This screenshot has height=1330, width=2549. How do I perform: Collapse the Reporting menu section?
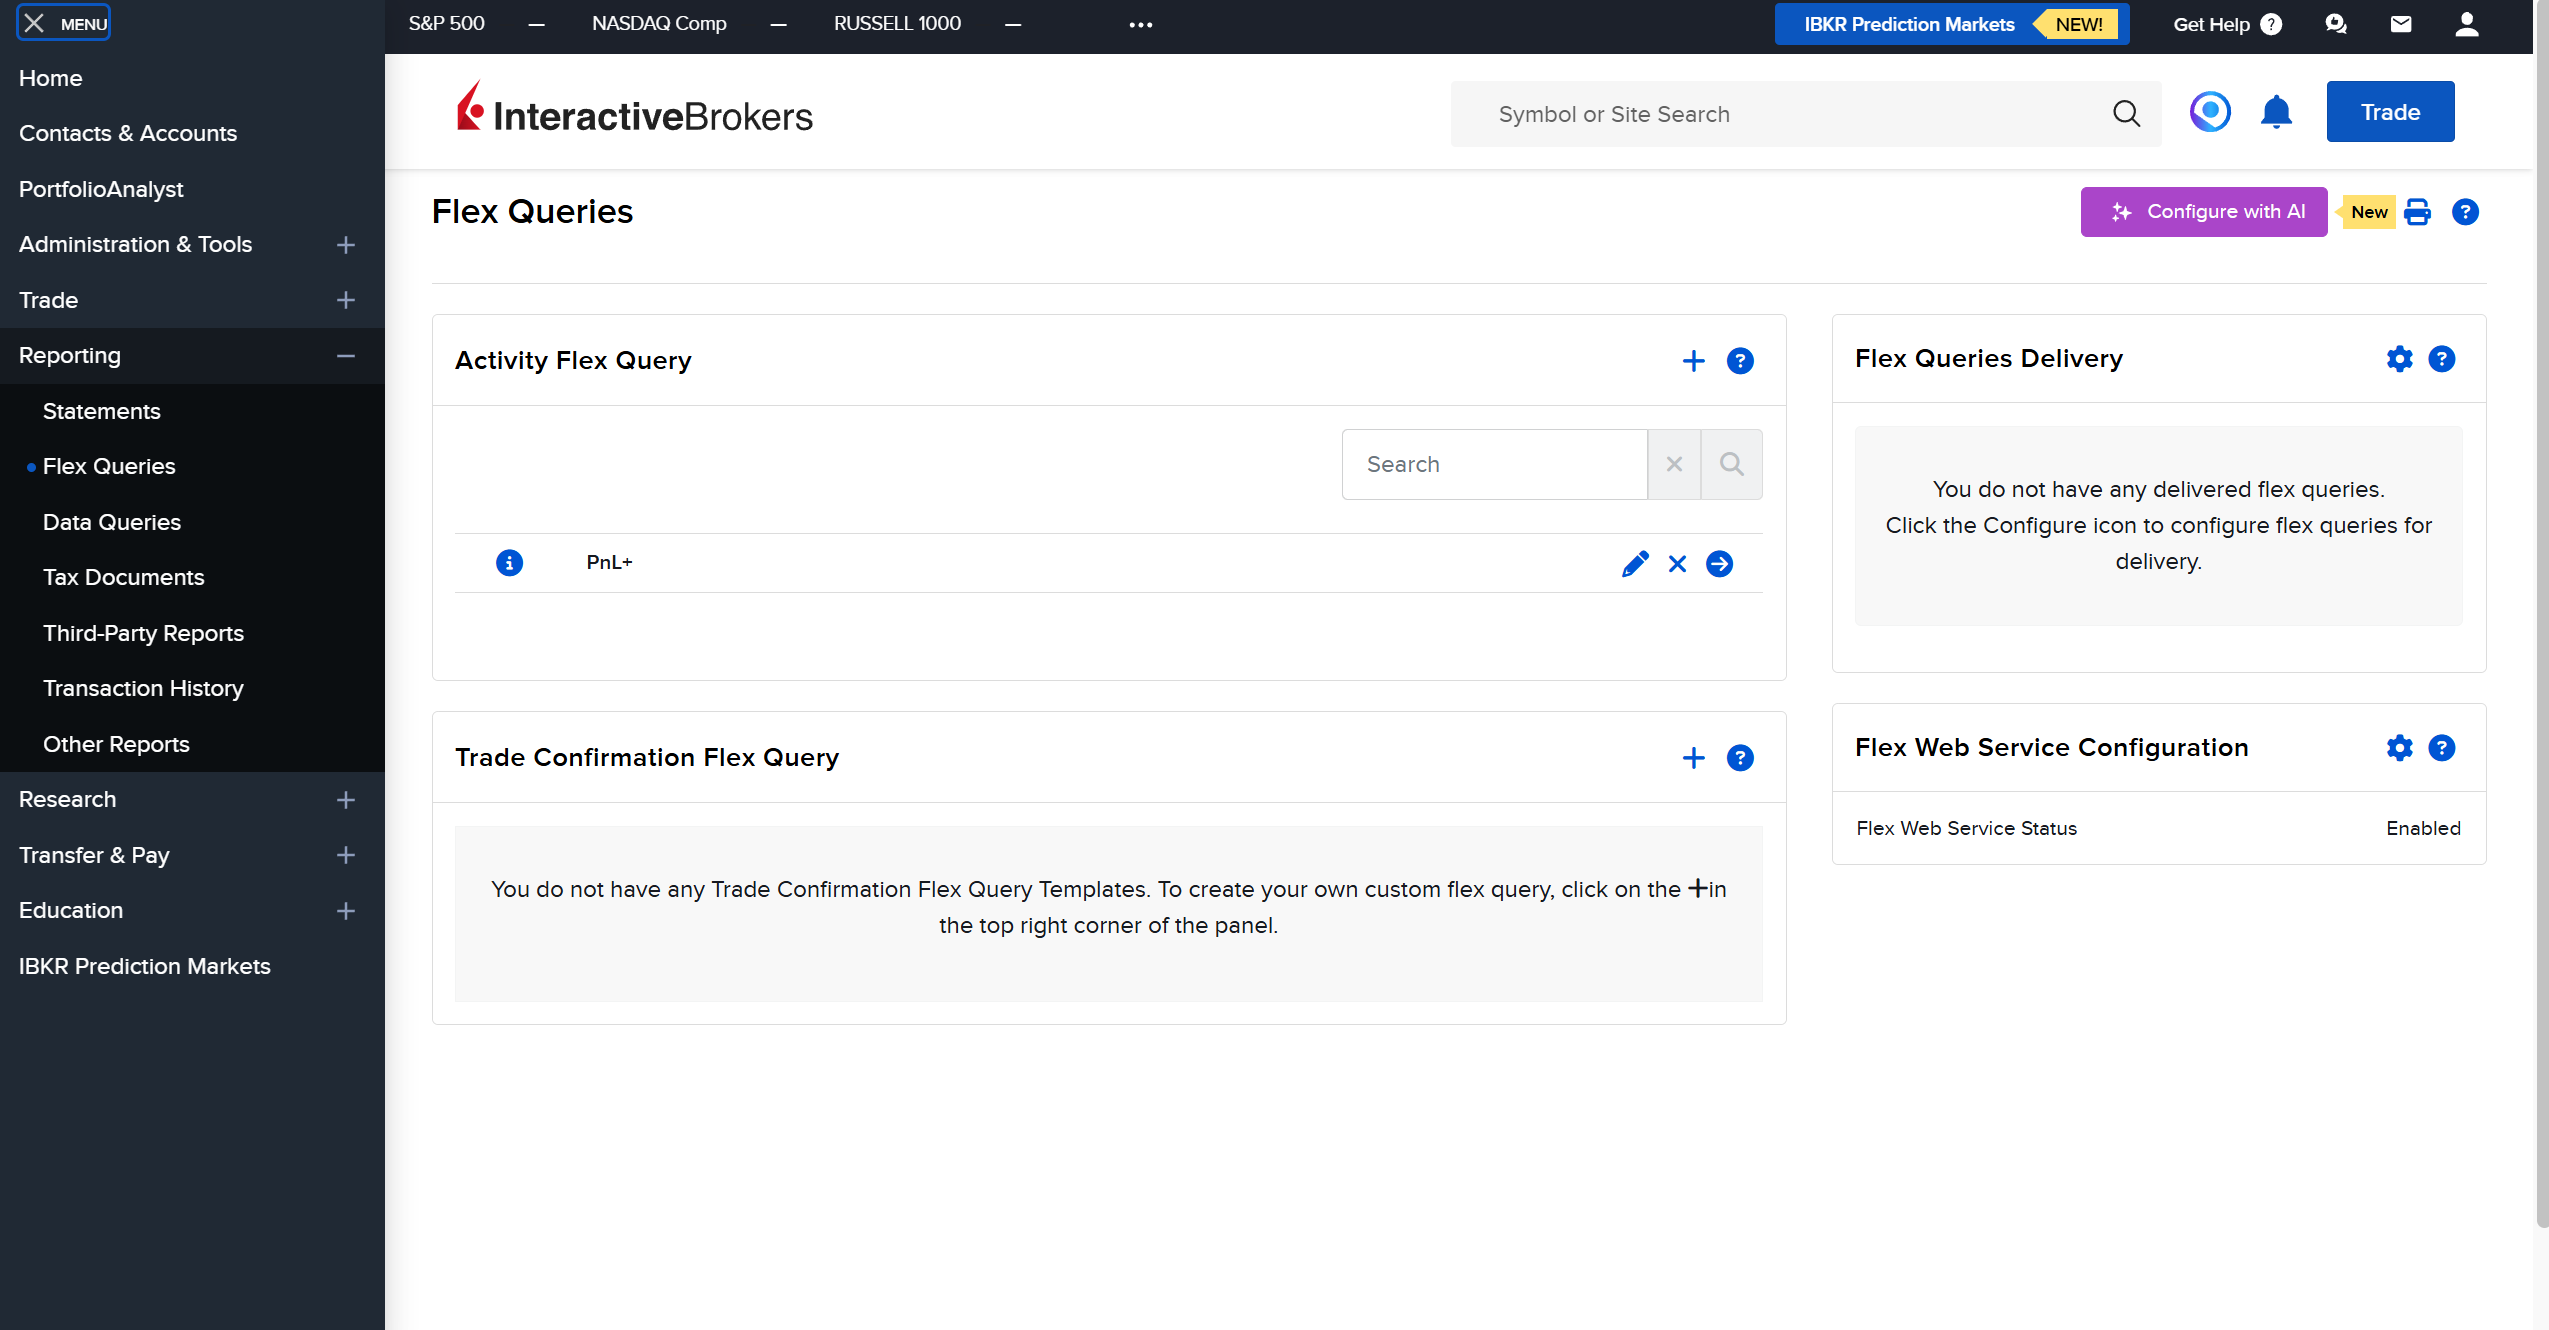coord(346,356)
